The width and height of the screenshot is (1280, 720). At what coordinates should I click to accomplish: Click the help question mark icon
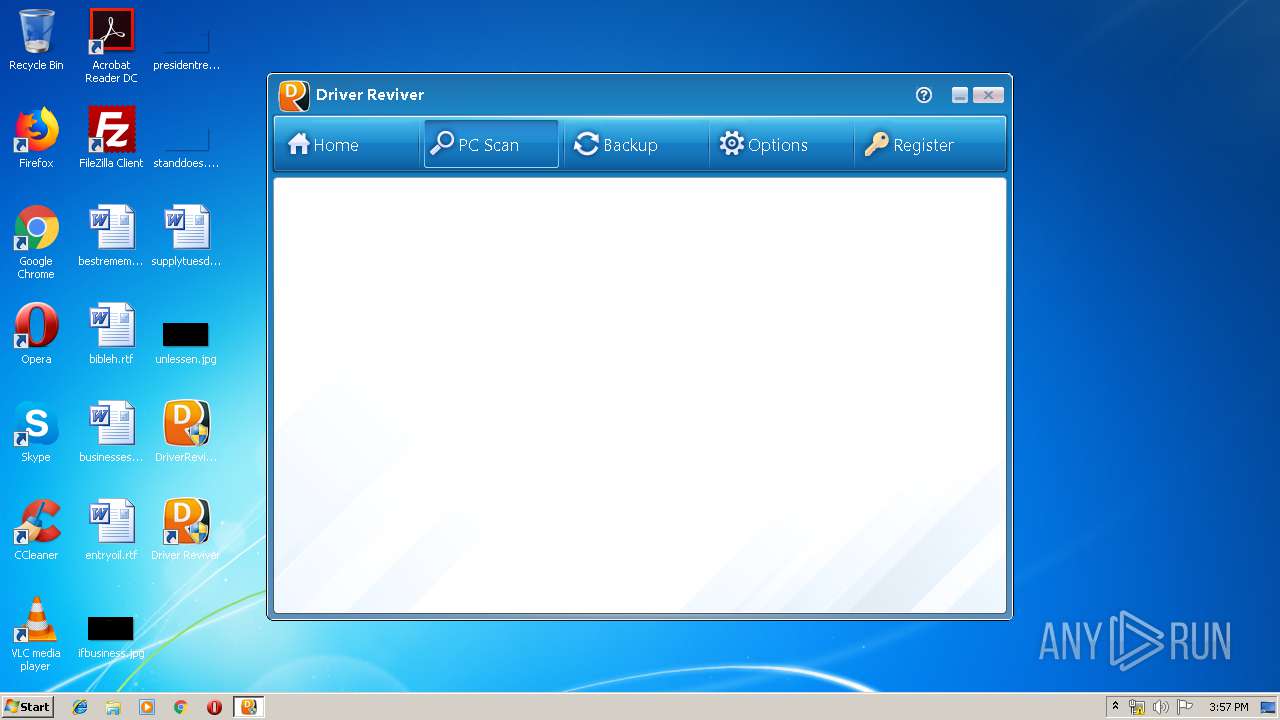[x=924, y=95]
